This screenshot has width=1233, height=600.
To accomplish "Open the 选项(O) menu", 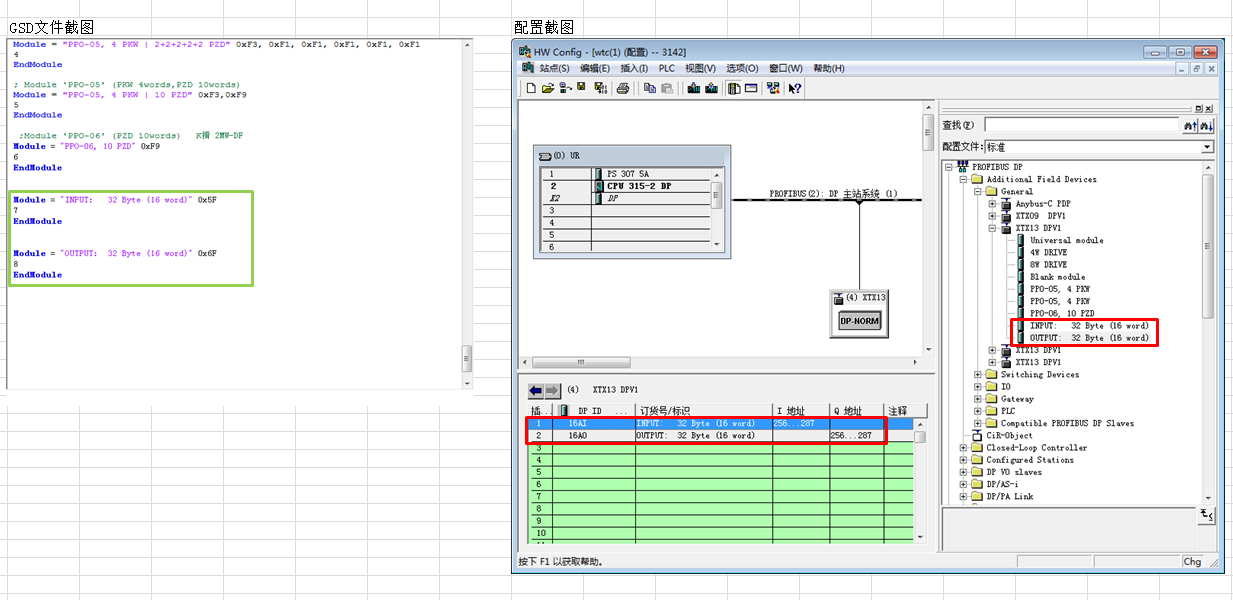I will 742,69.
